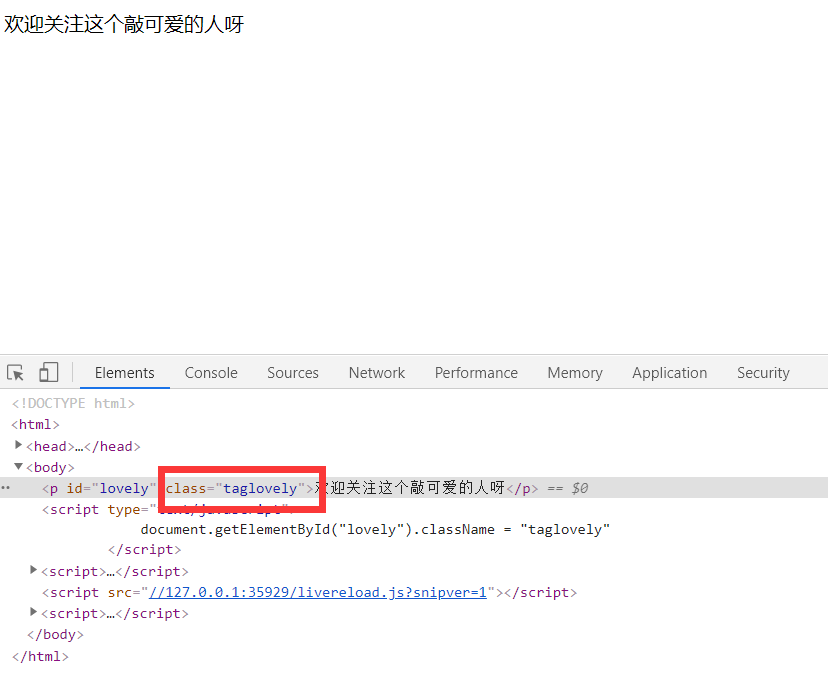Expand the collapsed script node above livereload script
This screenshot has height=674, width=828.
point(33,570)
